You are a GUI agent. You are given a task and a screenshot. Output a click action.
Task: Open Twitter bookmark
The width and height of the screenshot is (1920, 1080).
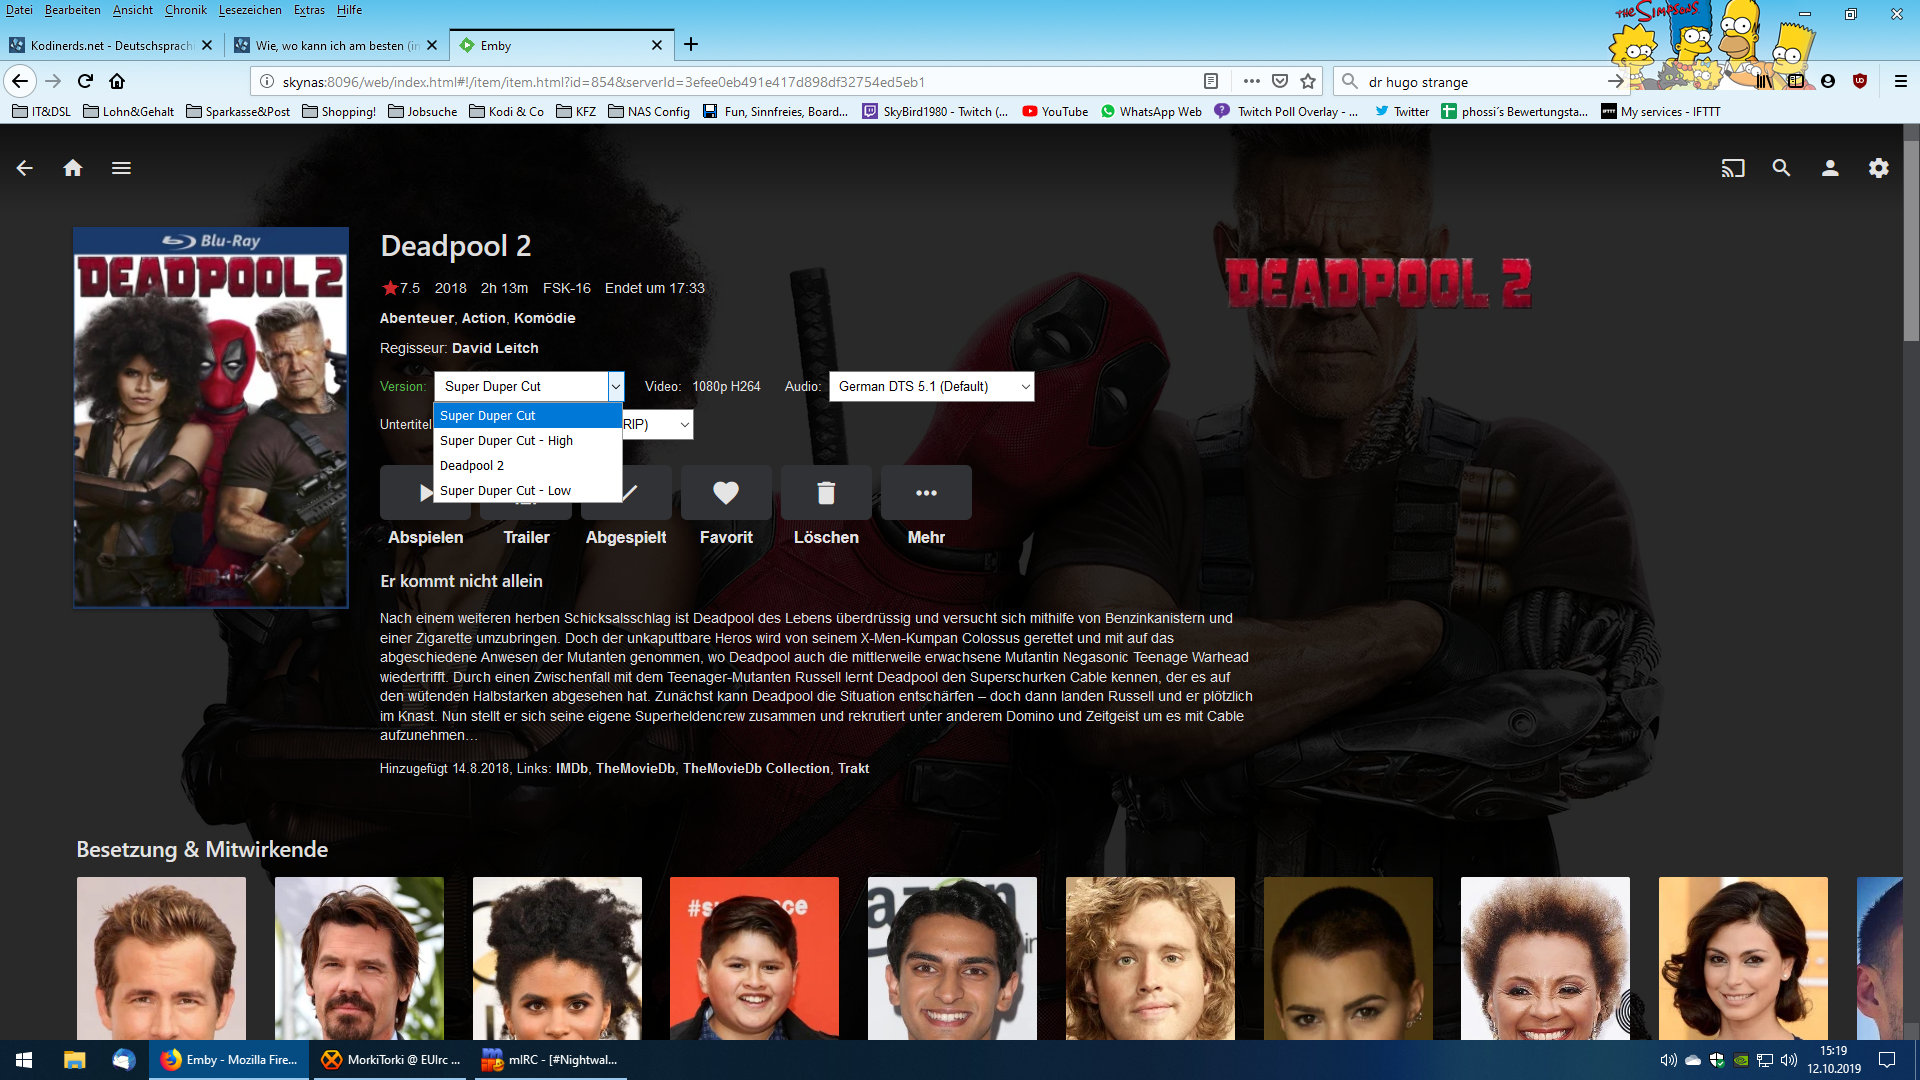pyautogui.click(x=1402, y=111)
